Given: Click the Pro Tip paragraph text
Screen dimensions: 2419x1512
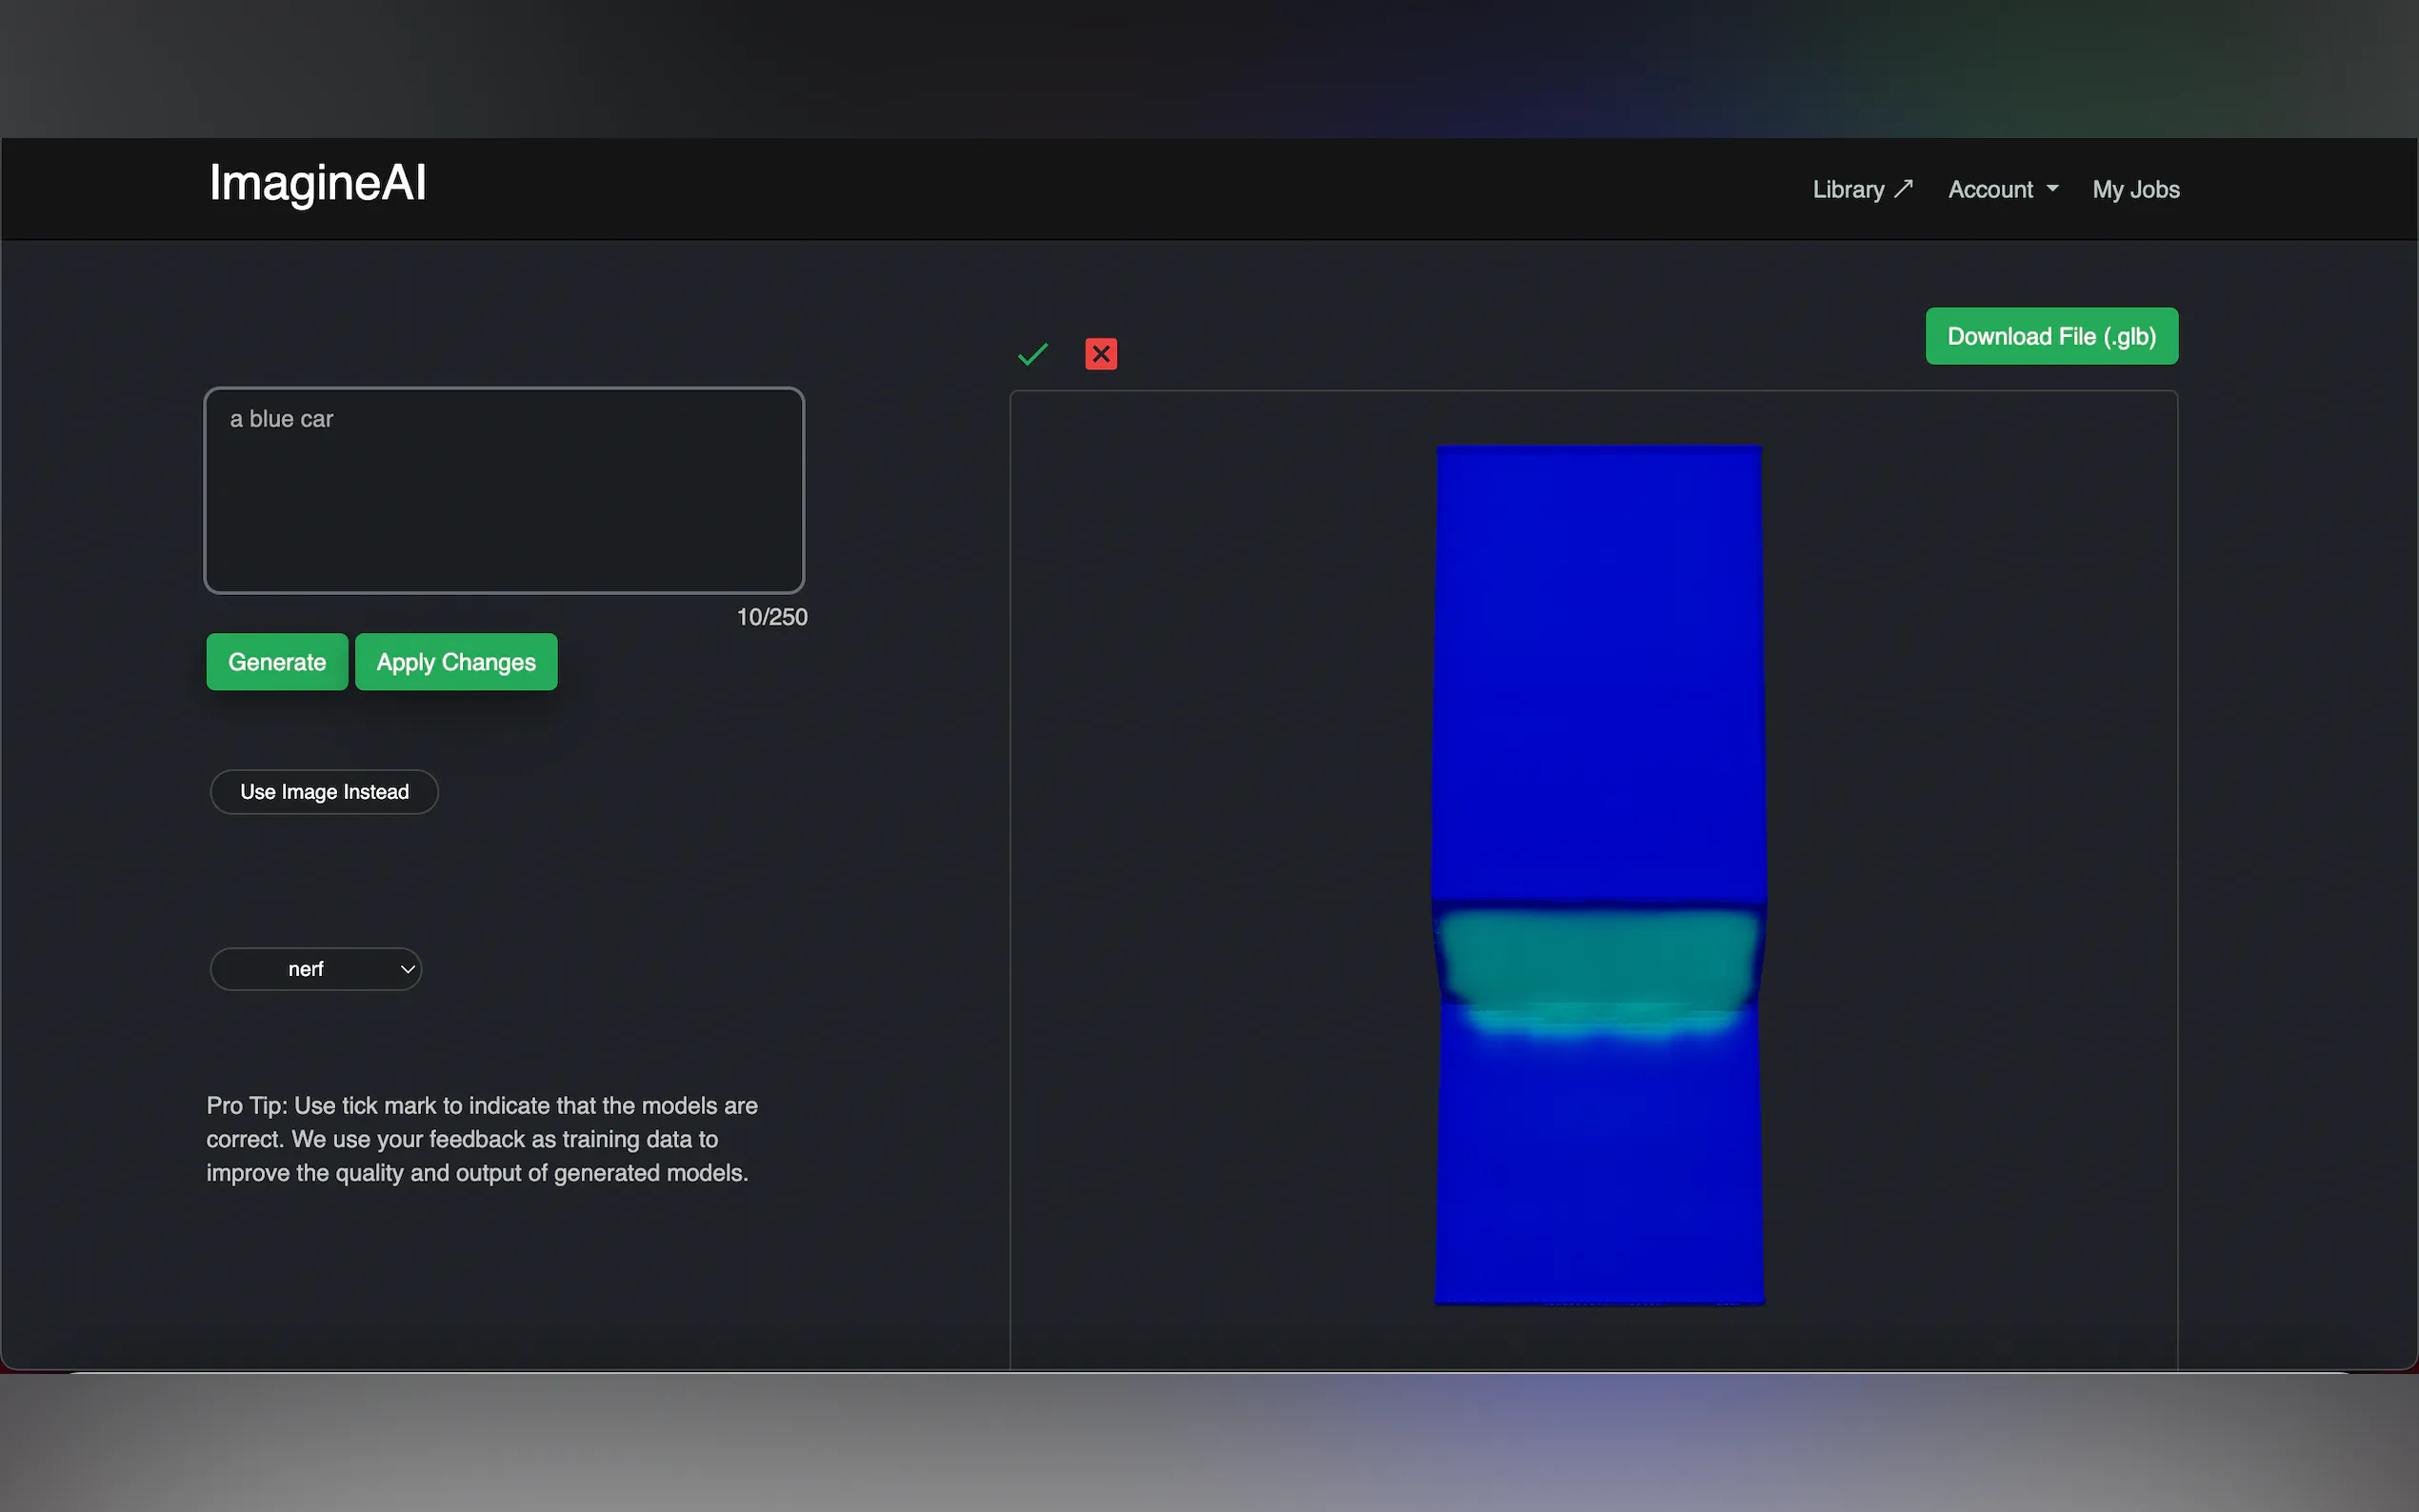Looking at the screenshot, I should click(x=481, y=1139).
